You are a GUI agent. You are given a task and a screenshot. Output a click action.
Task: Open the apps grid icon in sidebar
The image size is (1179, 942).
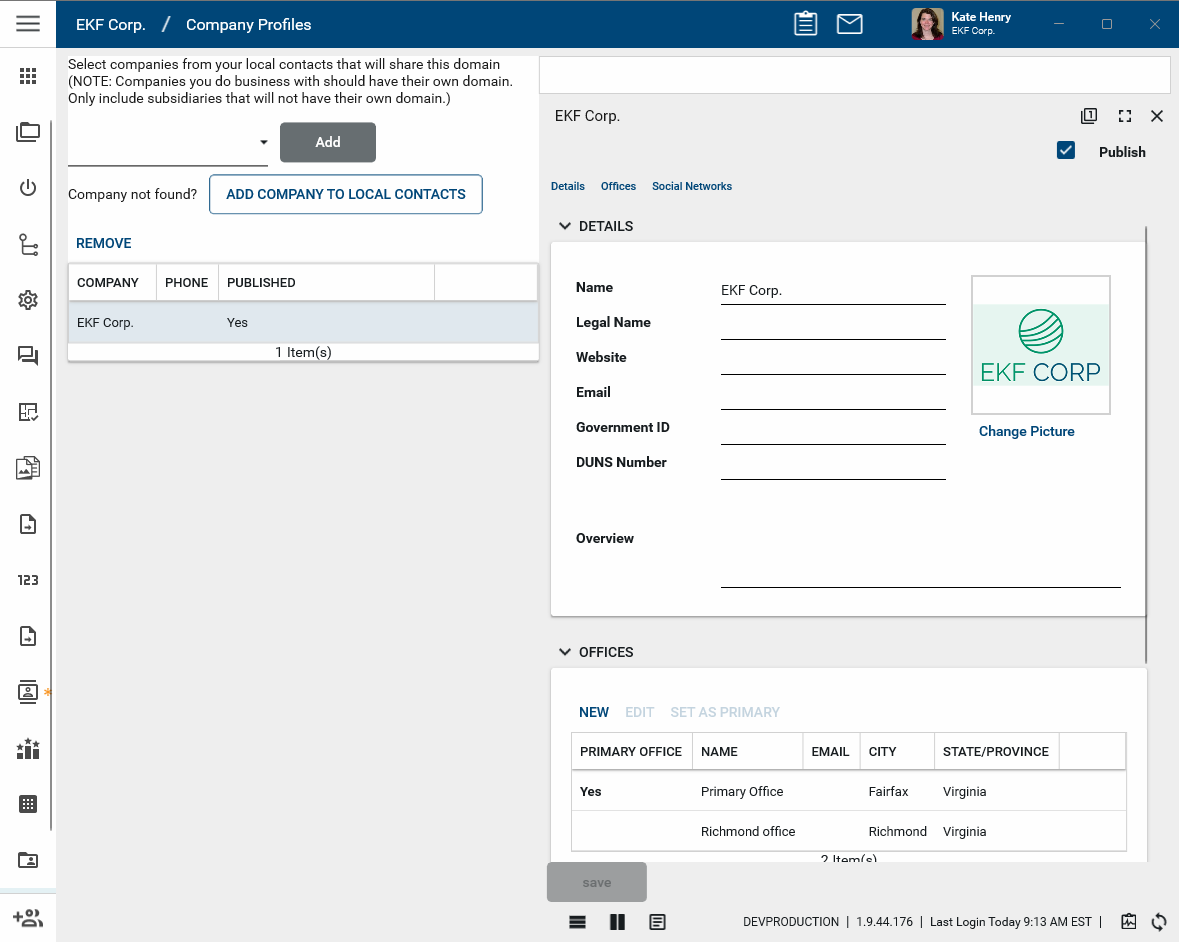(28, 77)
